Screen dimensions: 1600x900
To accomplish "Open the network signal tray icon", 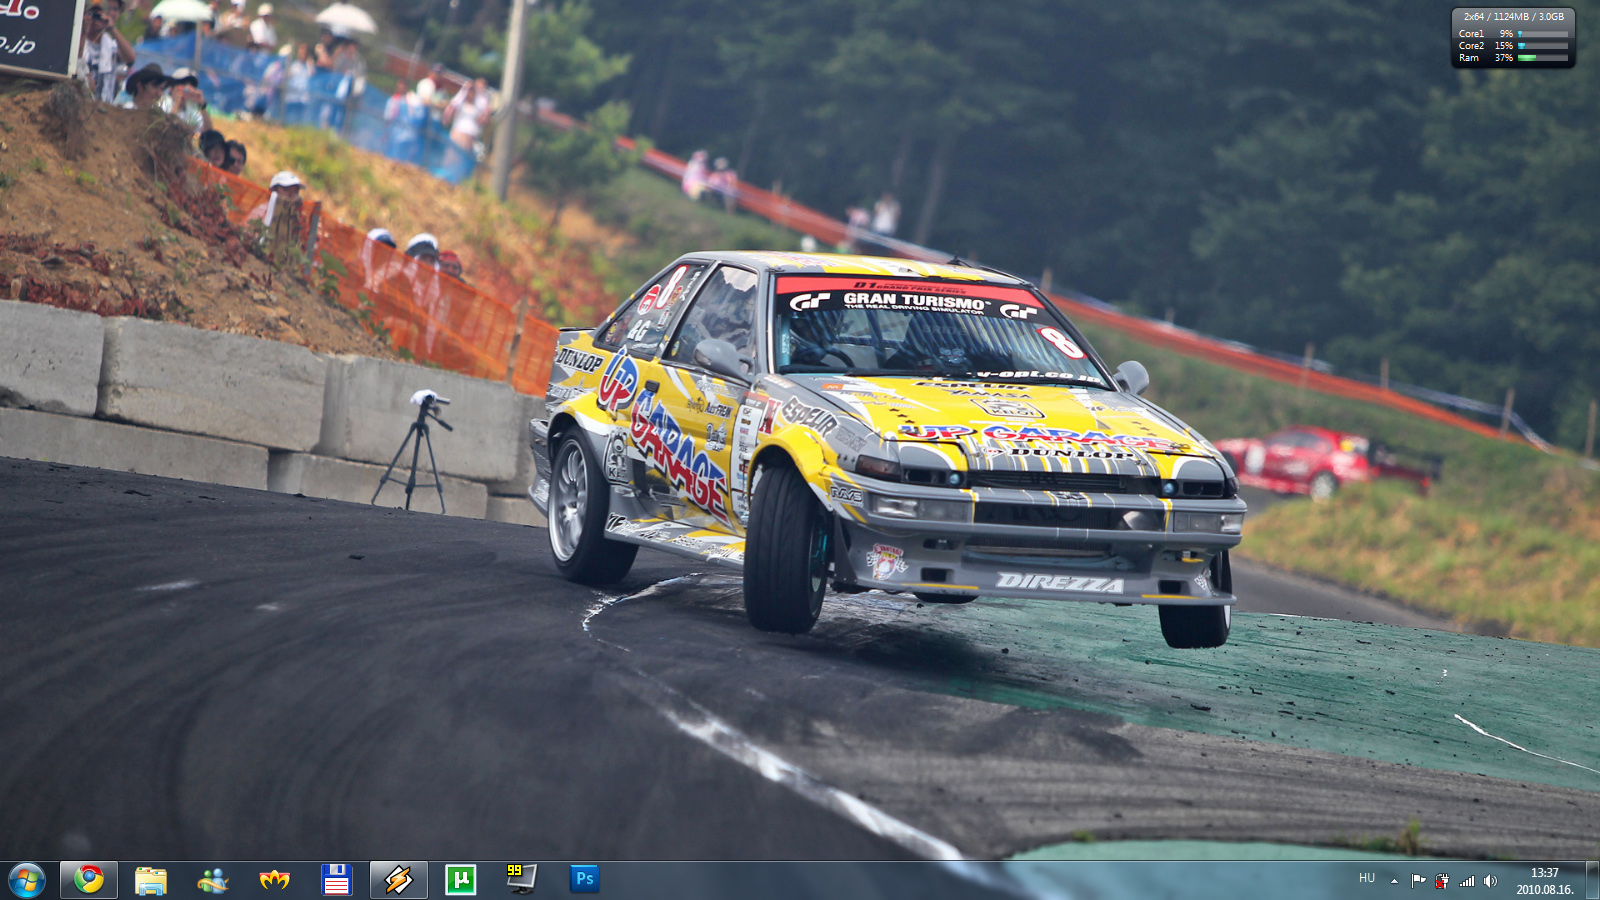I will [1467, 881].
